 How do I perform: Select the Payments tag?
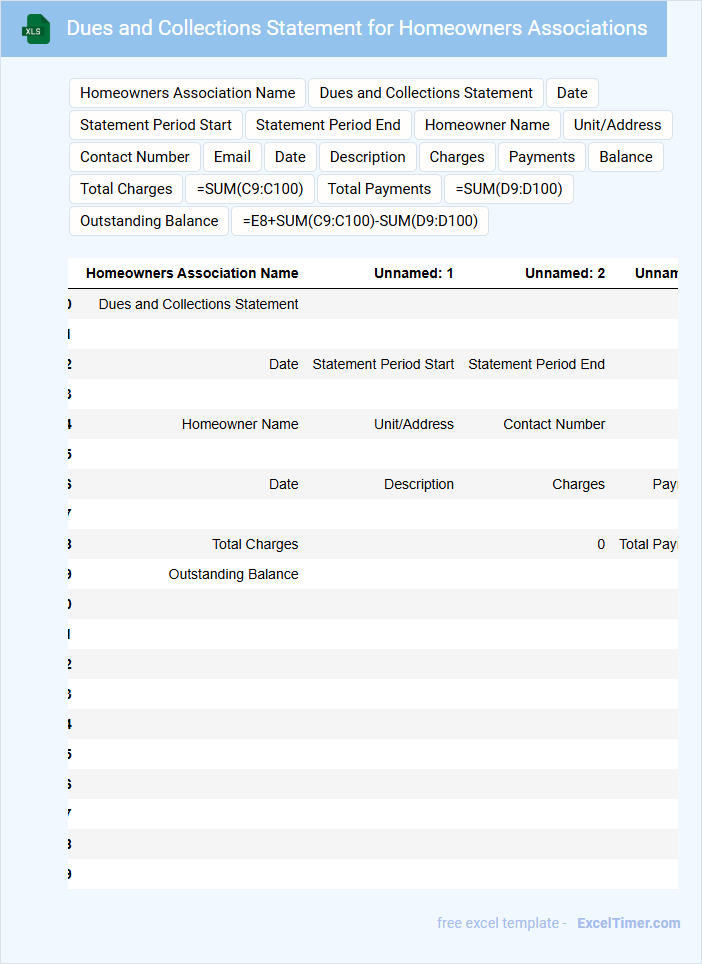tap(542, 157)
